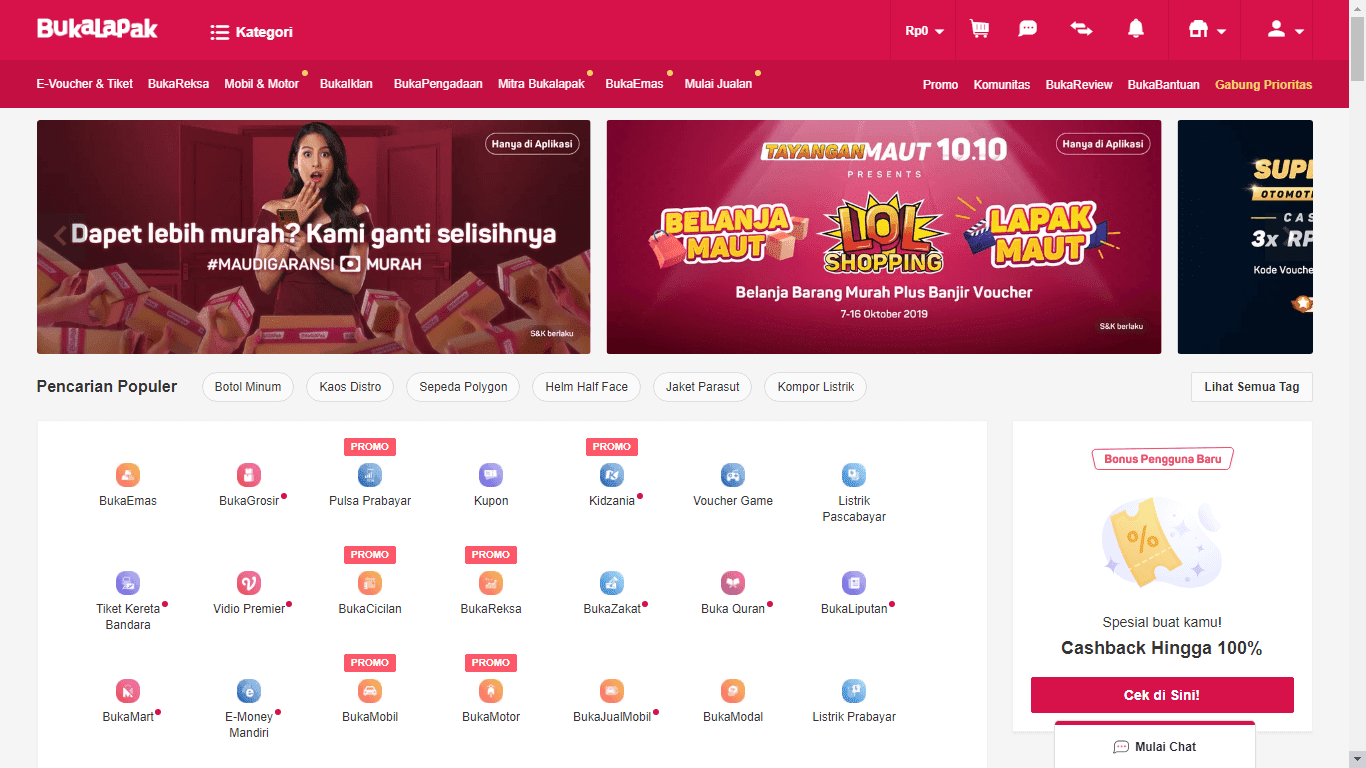The width and height of the screenshot is (1366, 768).
Task: Open the Vidio Premier service icon
Action: point(249,583)
